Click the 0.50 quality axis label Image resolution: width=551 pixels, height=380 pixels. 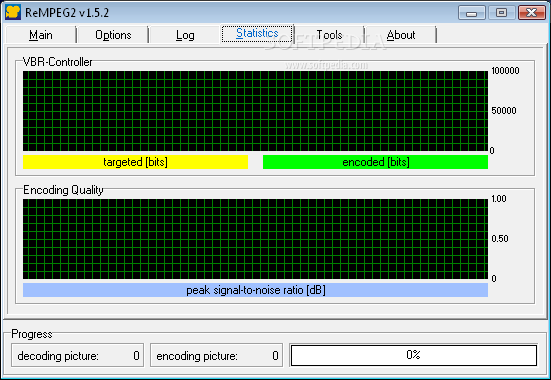click(500, 239)
